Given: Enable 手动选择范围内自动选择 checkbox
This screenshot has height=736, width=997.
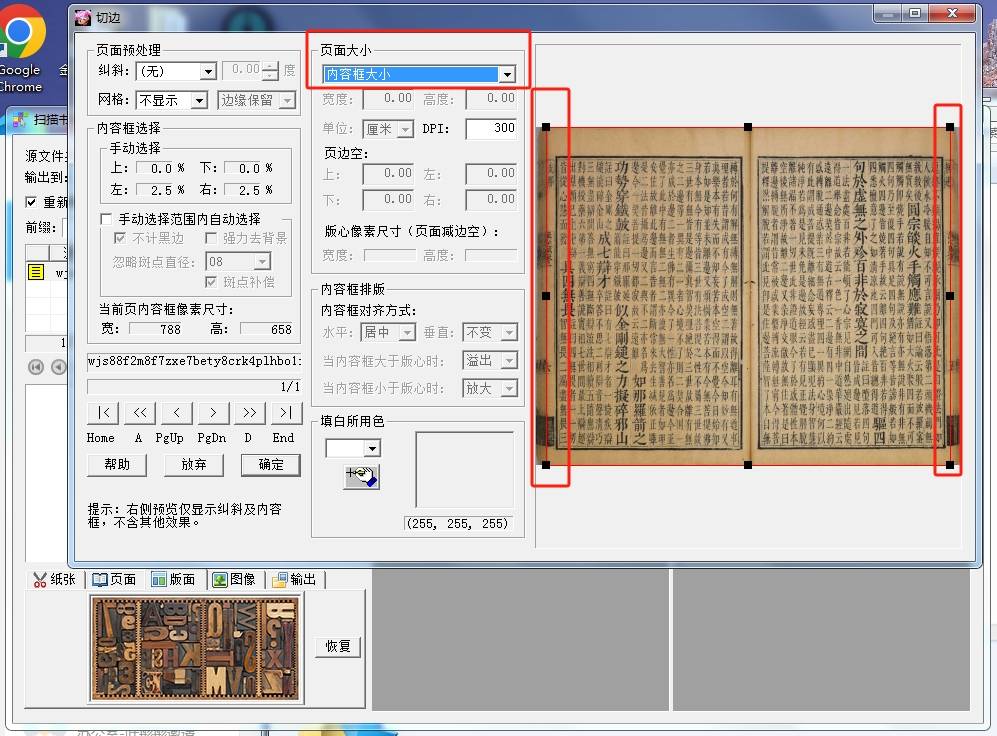Looking at the screenshot, I should click(x=107, y=219).
